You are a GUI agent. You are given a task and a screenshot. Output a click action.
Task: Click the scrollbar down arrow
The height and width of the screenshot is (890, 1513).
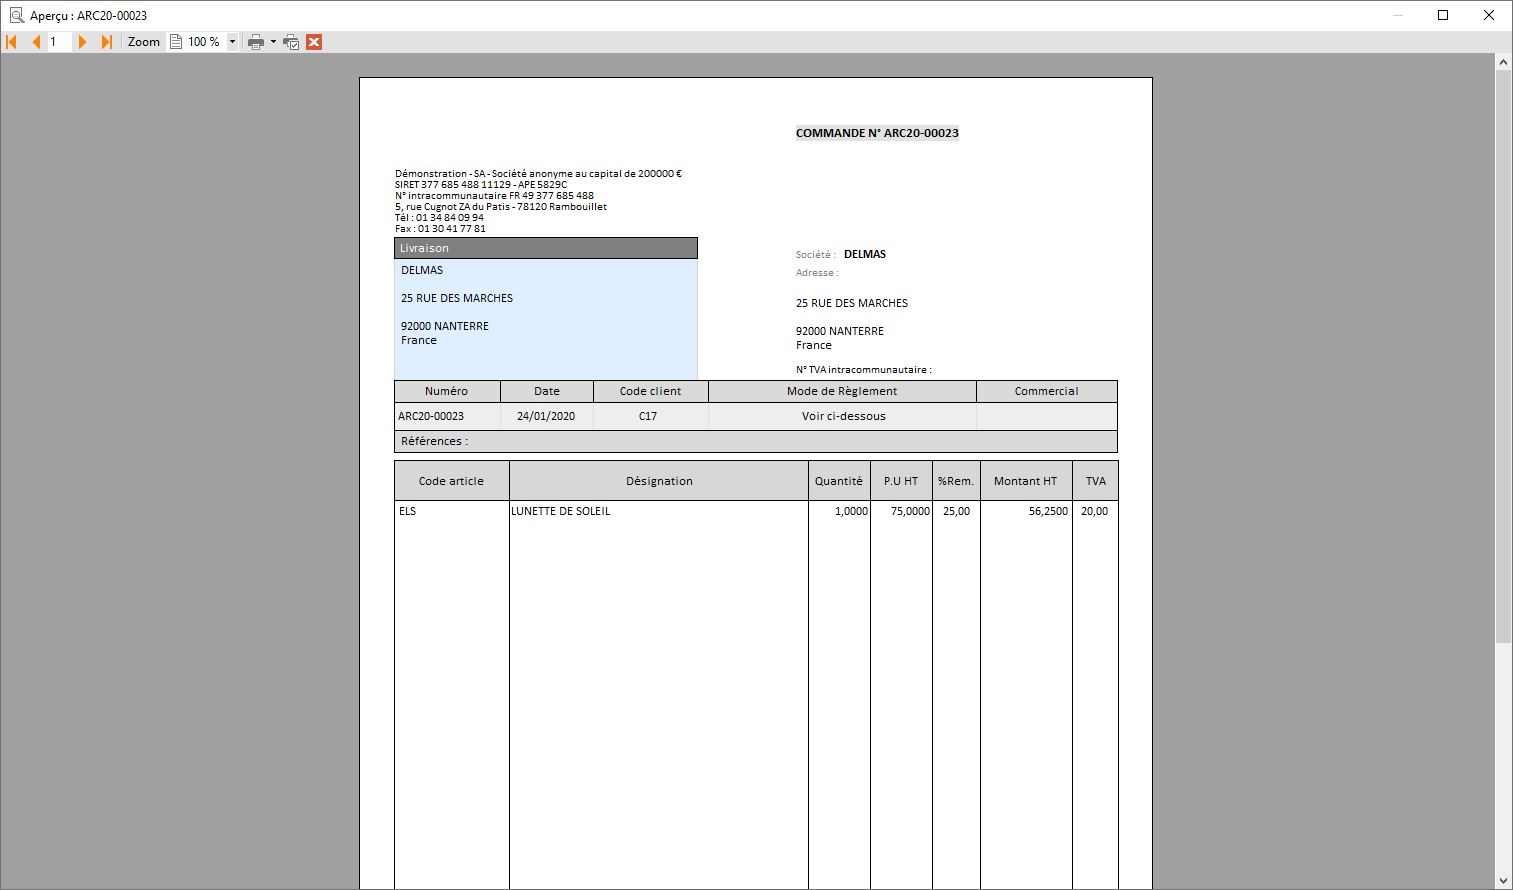point(1503,881)
